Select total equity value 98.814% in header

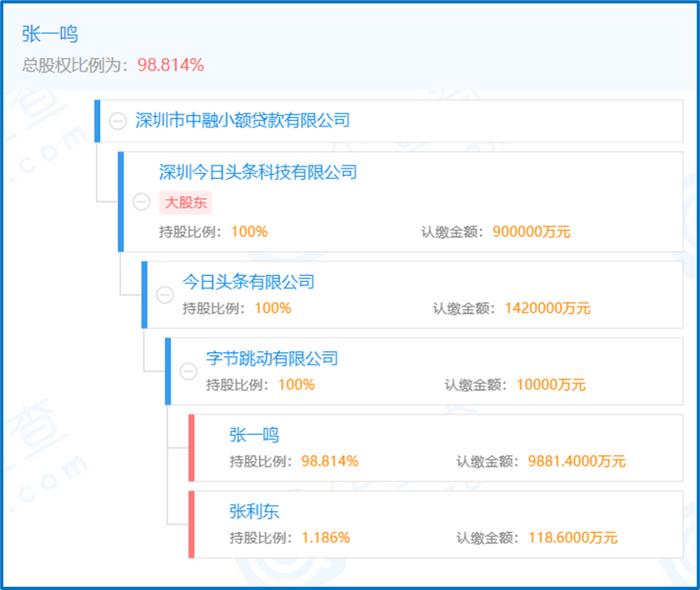(171, 65)
